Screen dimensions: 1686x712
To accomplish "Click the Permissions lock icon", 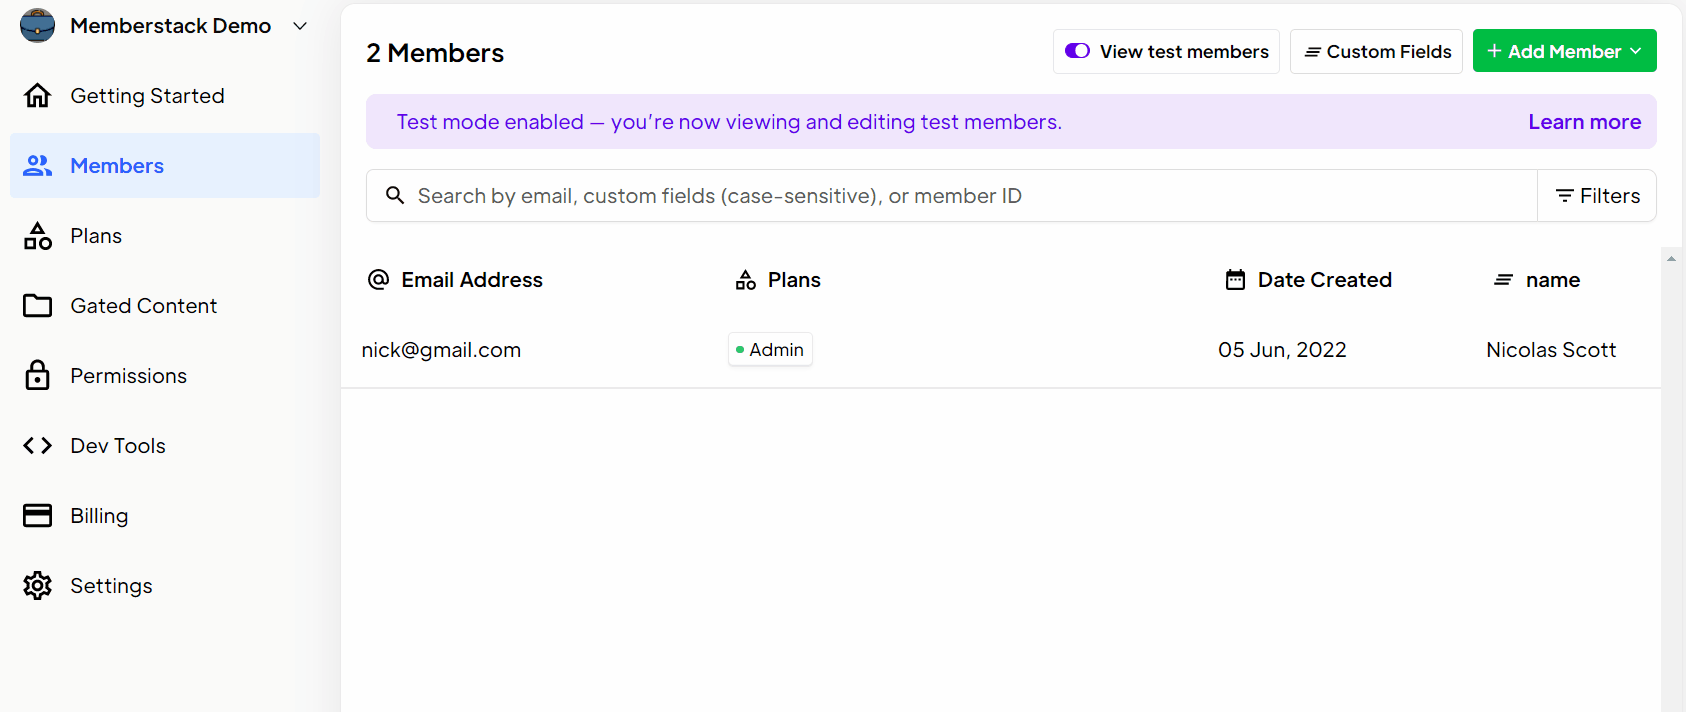I will (37, 375).
